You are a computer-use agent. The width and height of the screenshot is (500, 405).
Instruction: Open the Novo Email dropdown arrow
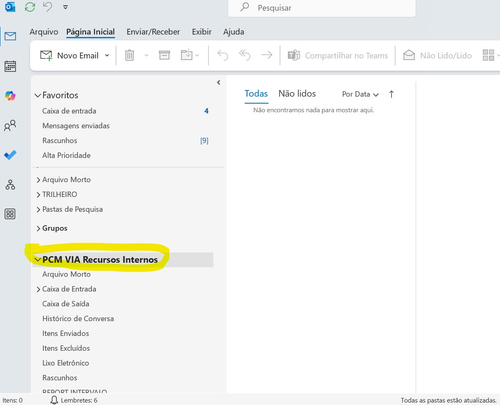[x=107, y=55]
